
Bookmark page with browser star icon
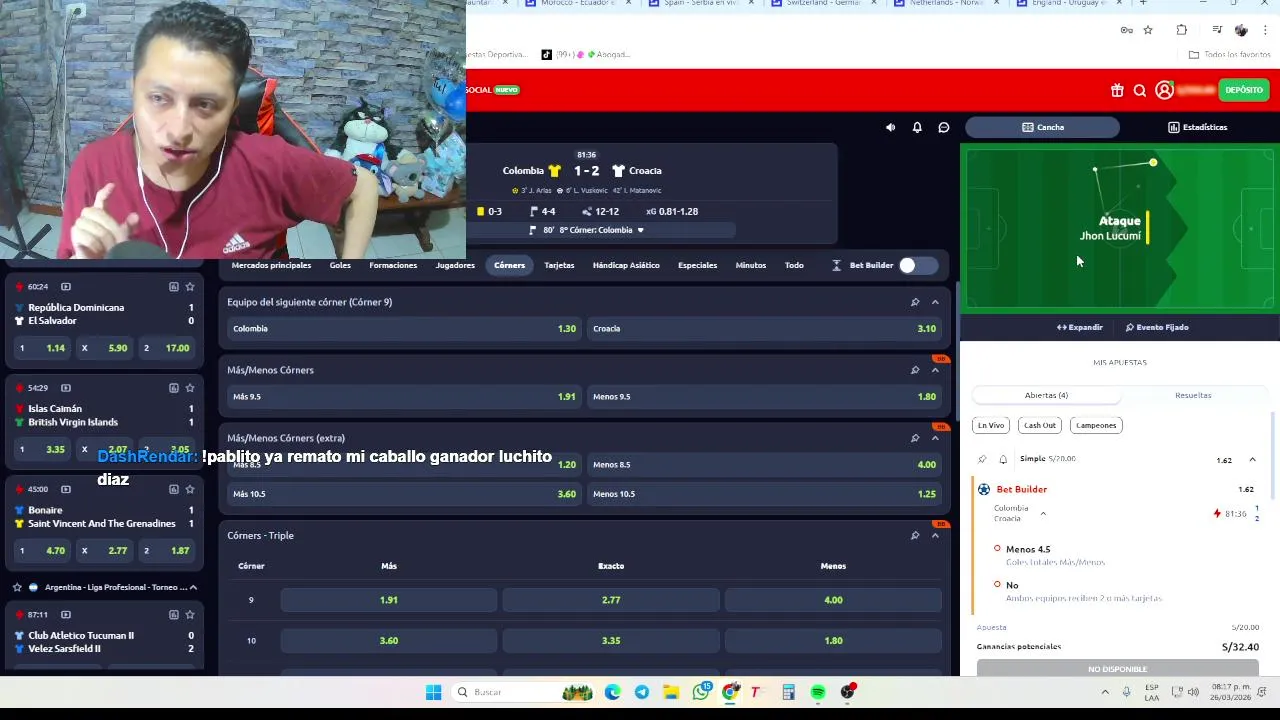(1148, 30)
